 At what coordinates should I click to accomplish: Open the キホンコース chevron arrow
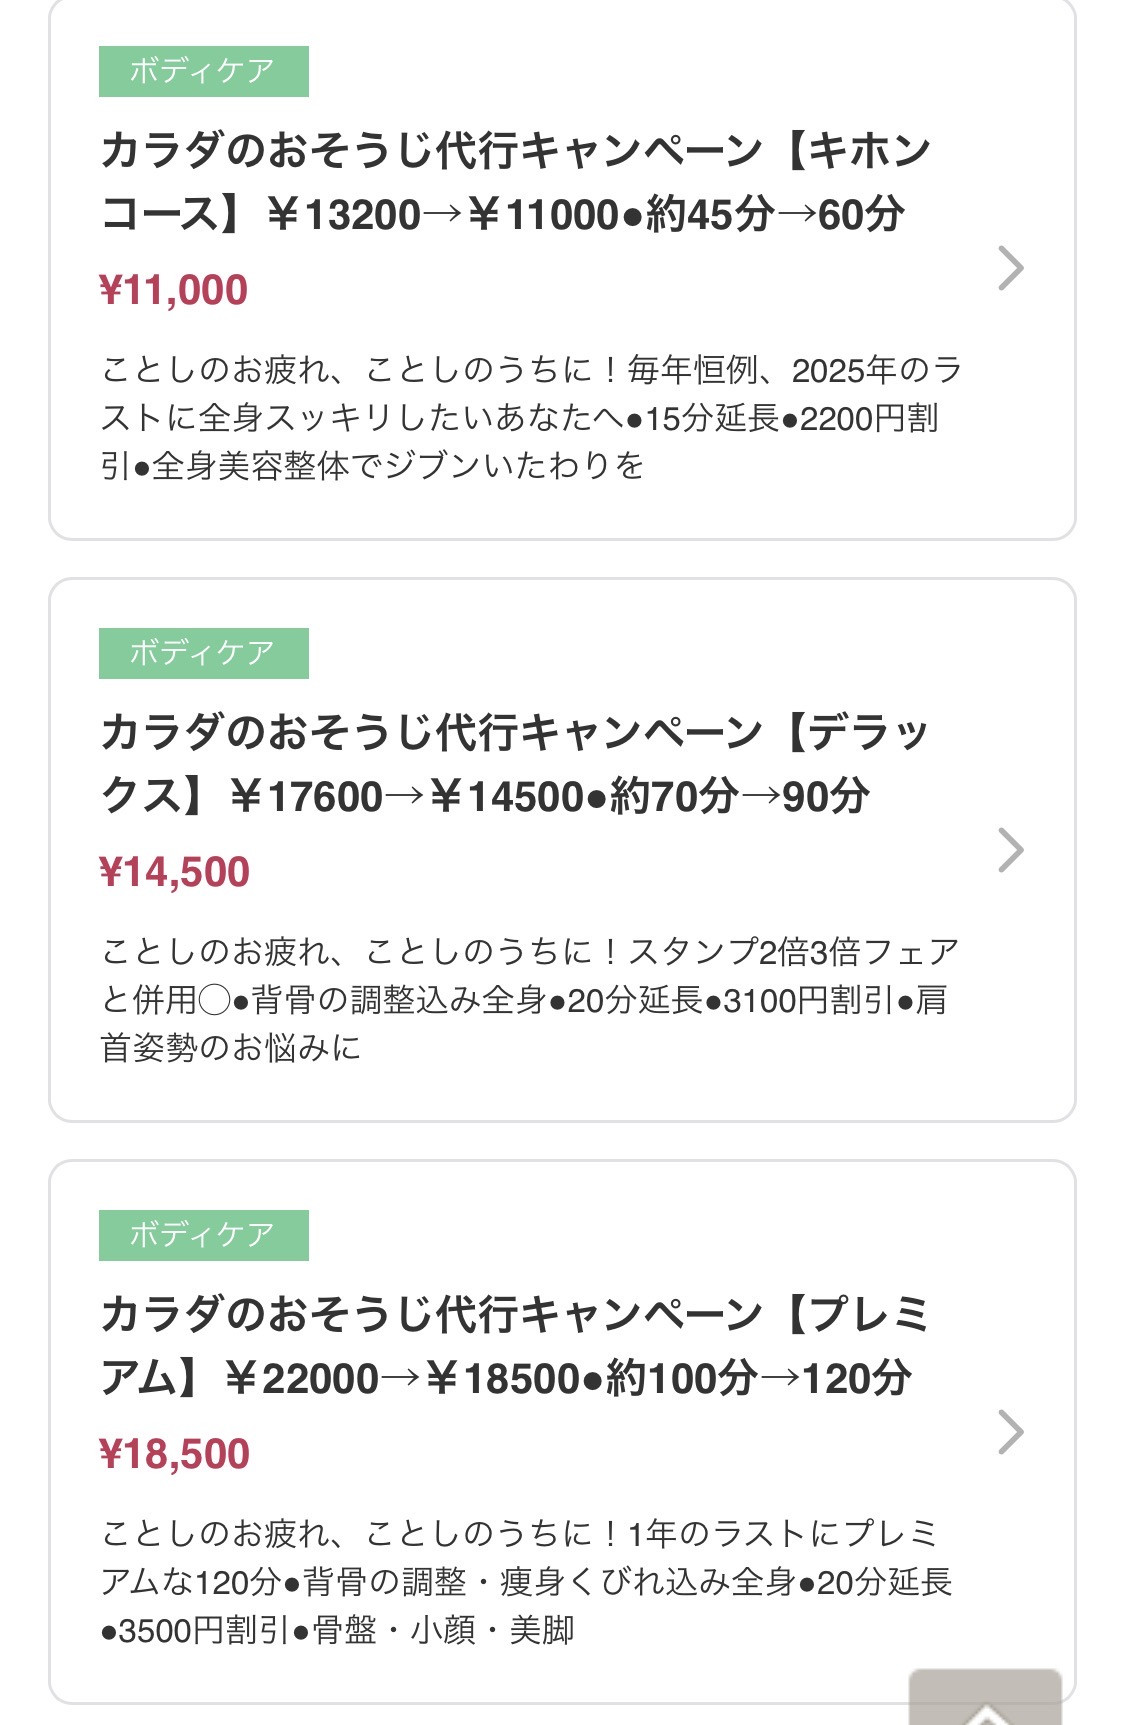(1010, 268)
